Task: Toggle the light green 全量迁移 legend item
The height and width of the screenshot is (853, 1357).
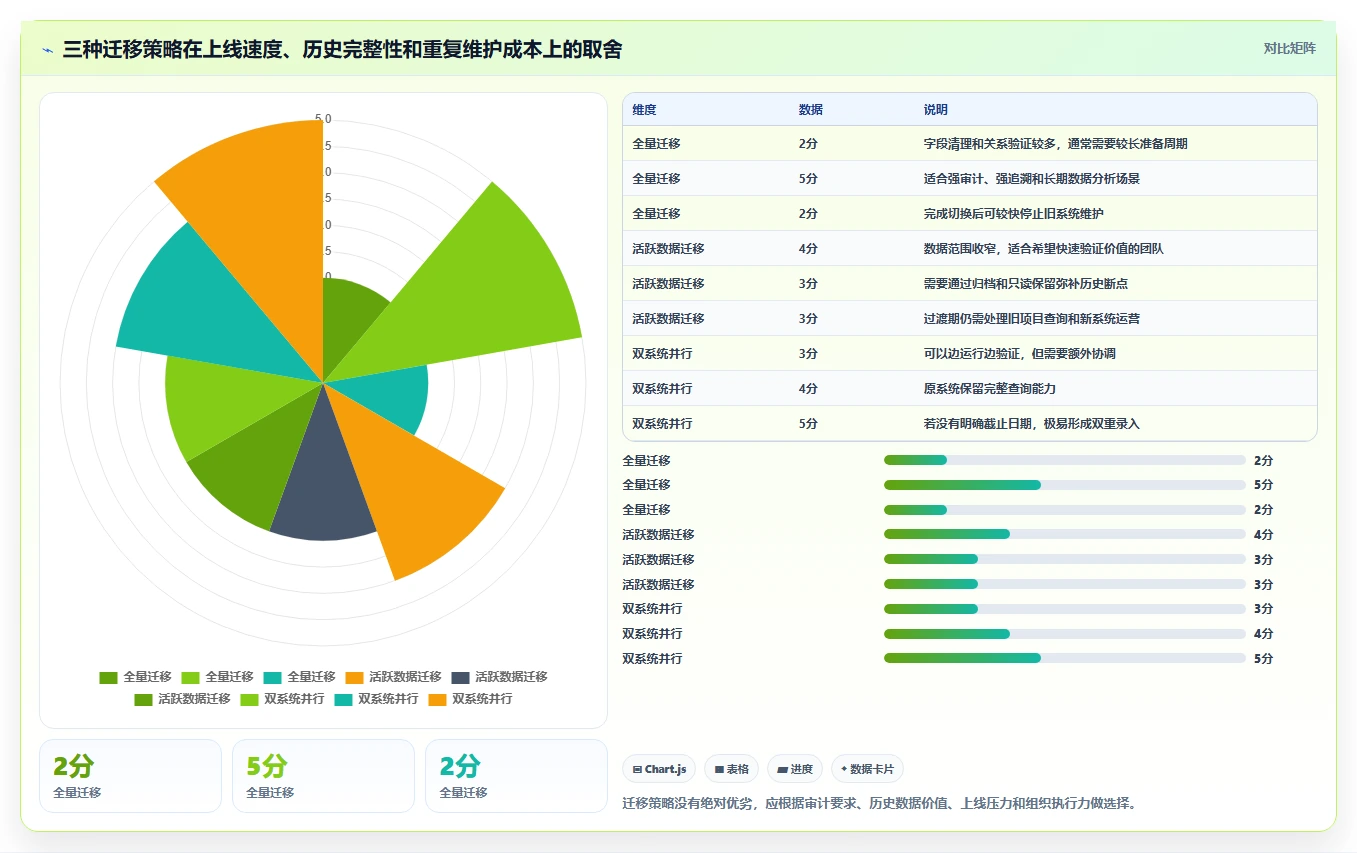Action: coord(217,677)
